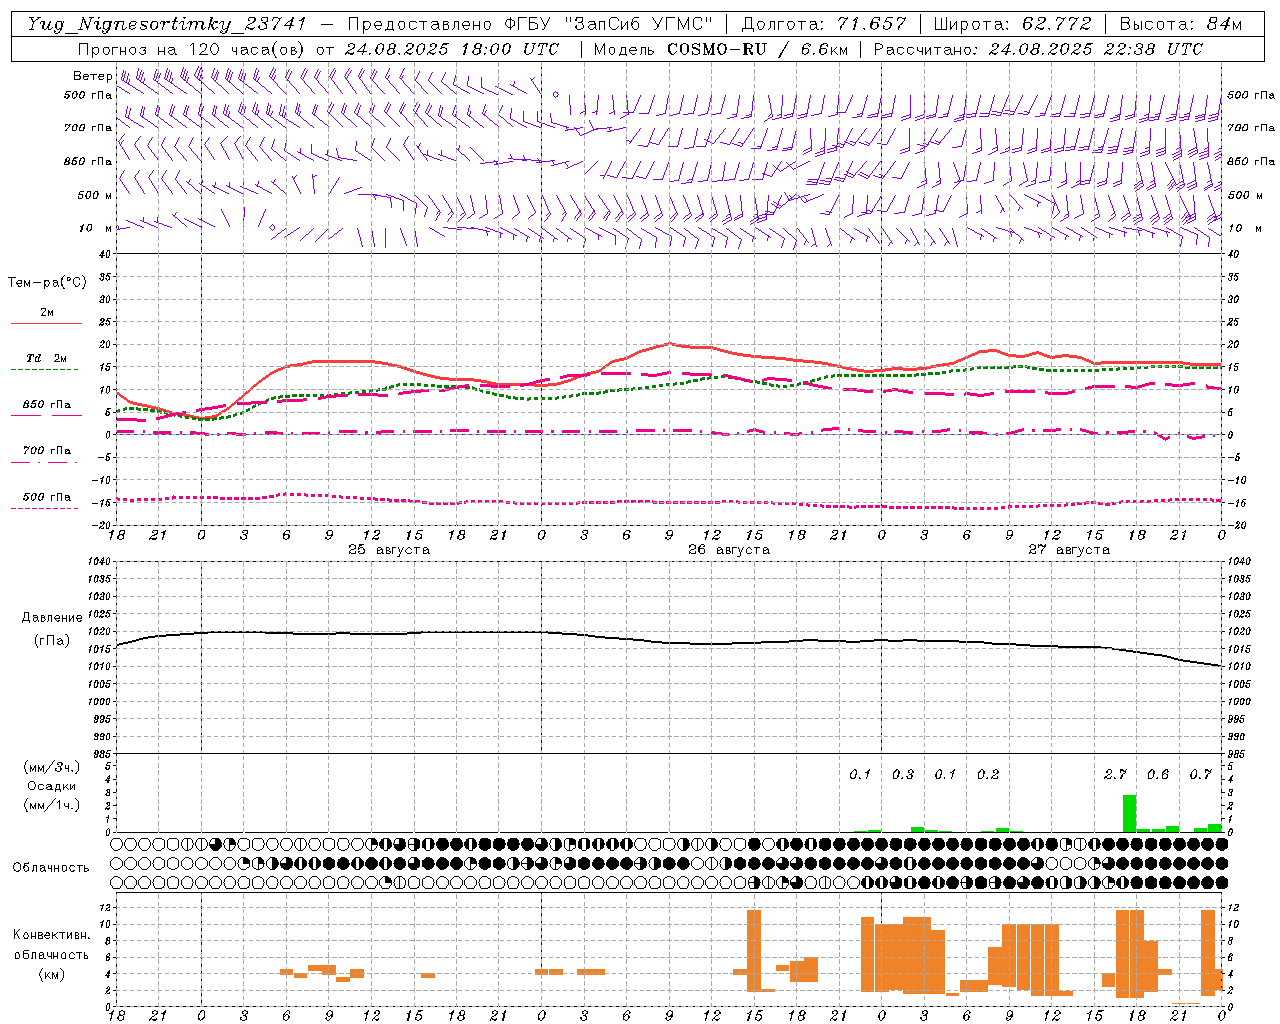
Task: Click the Td 2м dew point legend entry
Action: coord(47,358)
